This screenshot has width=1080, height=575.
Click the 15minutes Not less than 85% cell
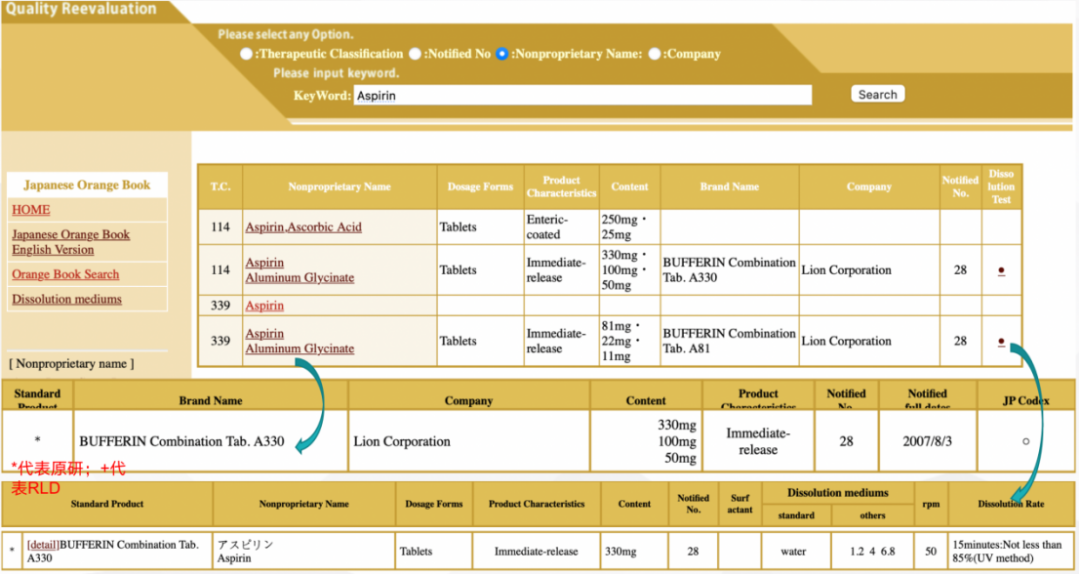tap(1010, 552)
